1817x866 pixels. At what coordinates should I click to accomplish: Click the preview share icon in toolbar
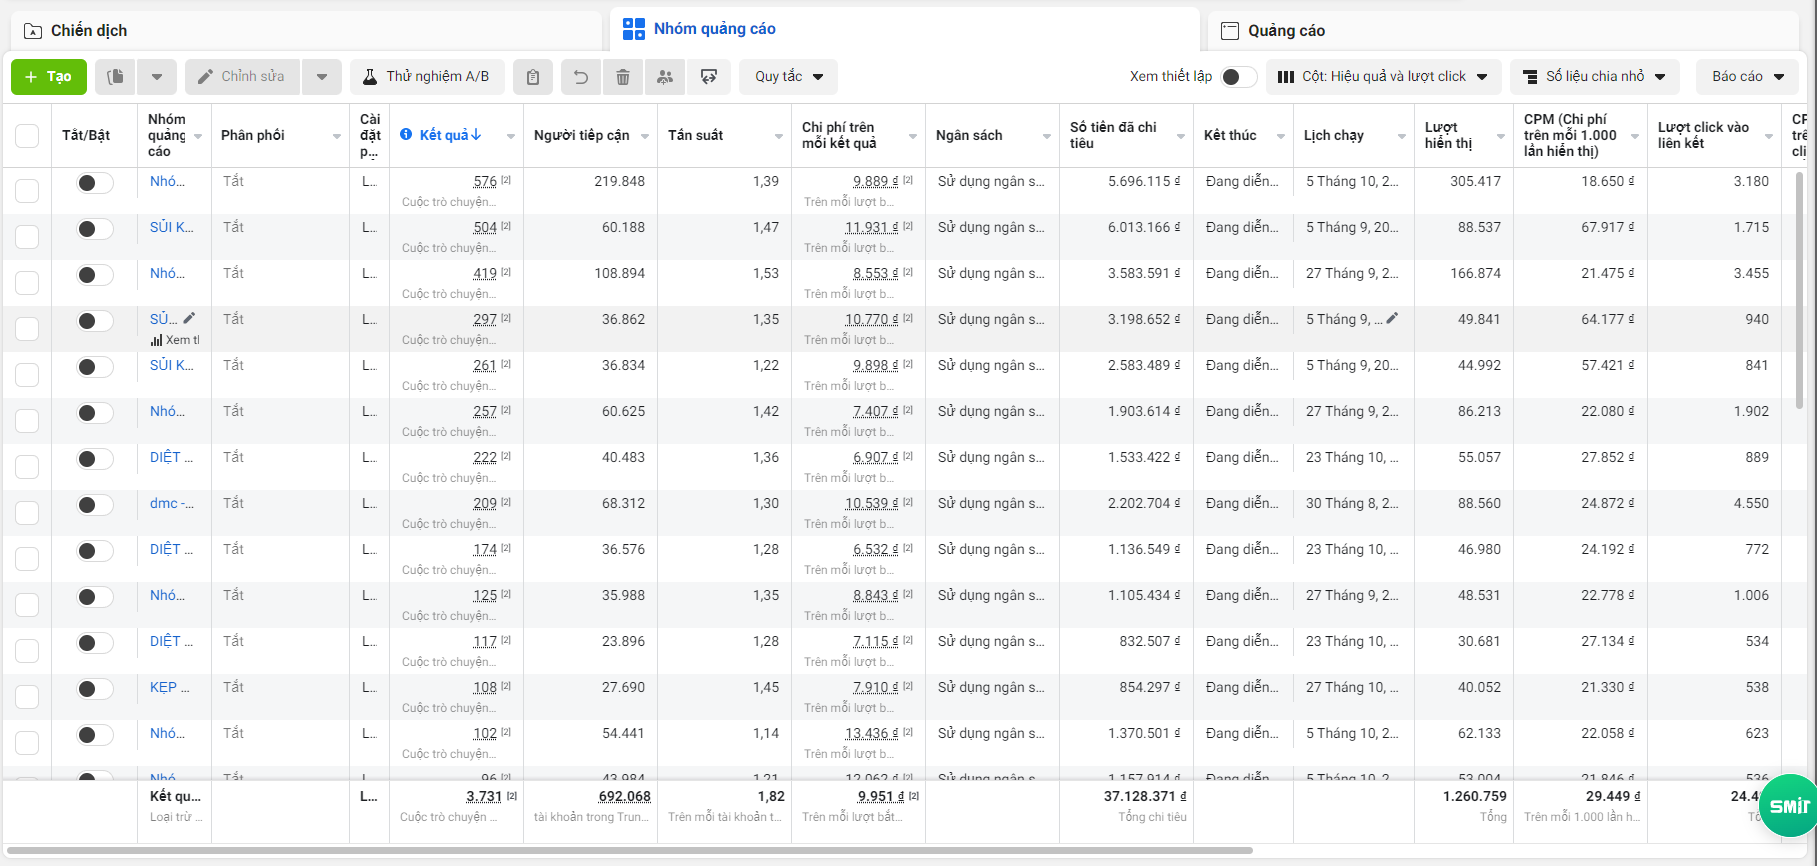709,77
